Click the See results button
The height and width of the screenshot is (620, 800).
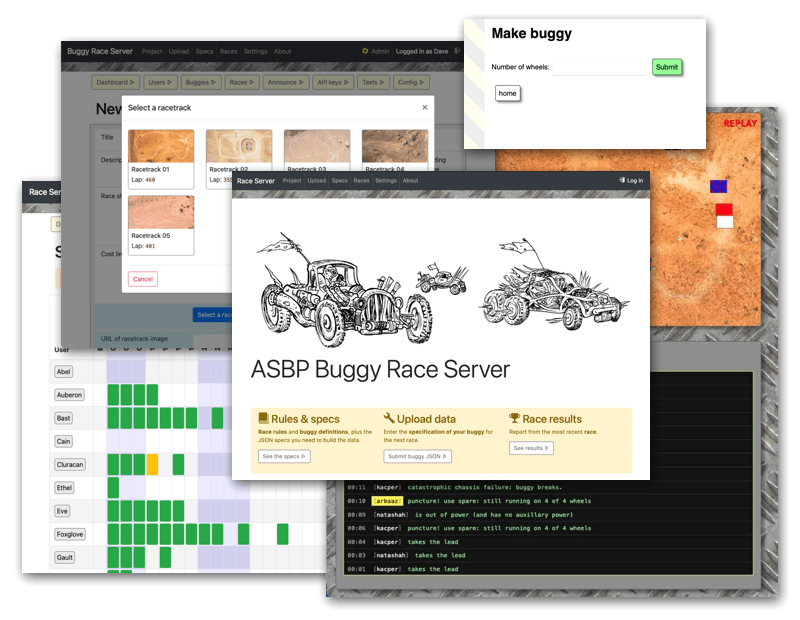coord(530,449)
